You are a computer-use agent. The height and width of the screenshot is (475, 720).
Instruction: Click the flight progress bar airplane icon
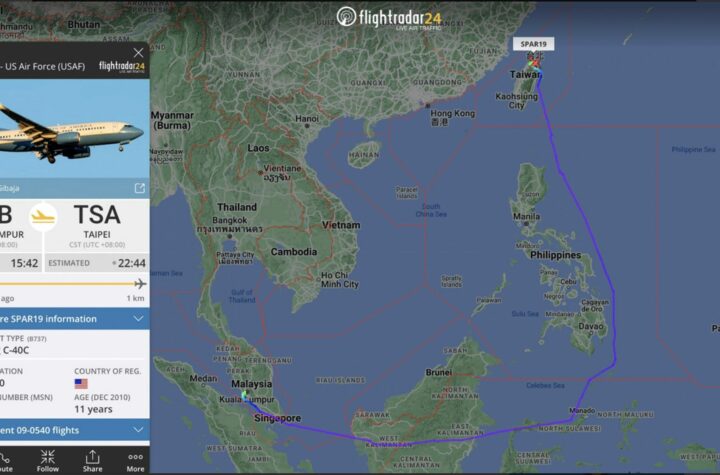(x=140, y=284)
